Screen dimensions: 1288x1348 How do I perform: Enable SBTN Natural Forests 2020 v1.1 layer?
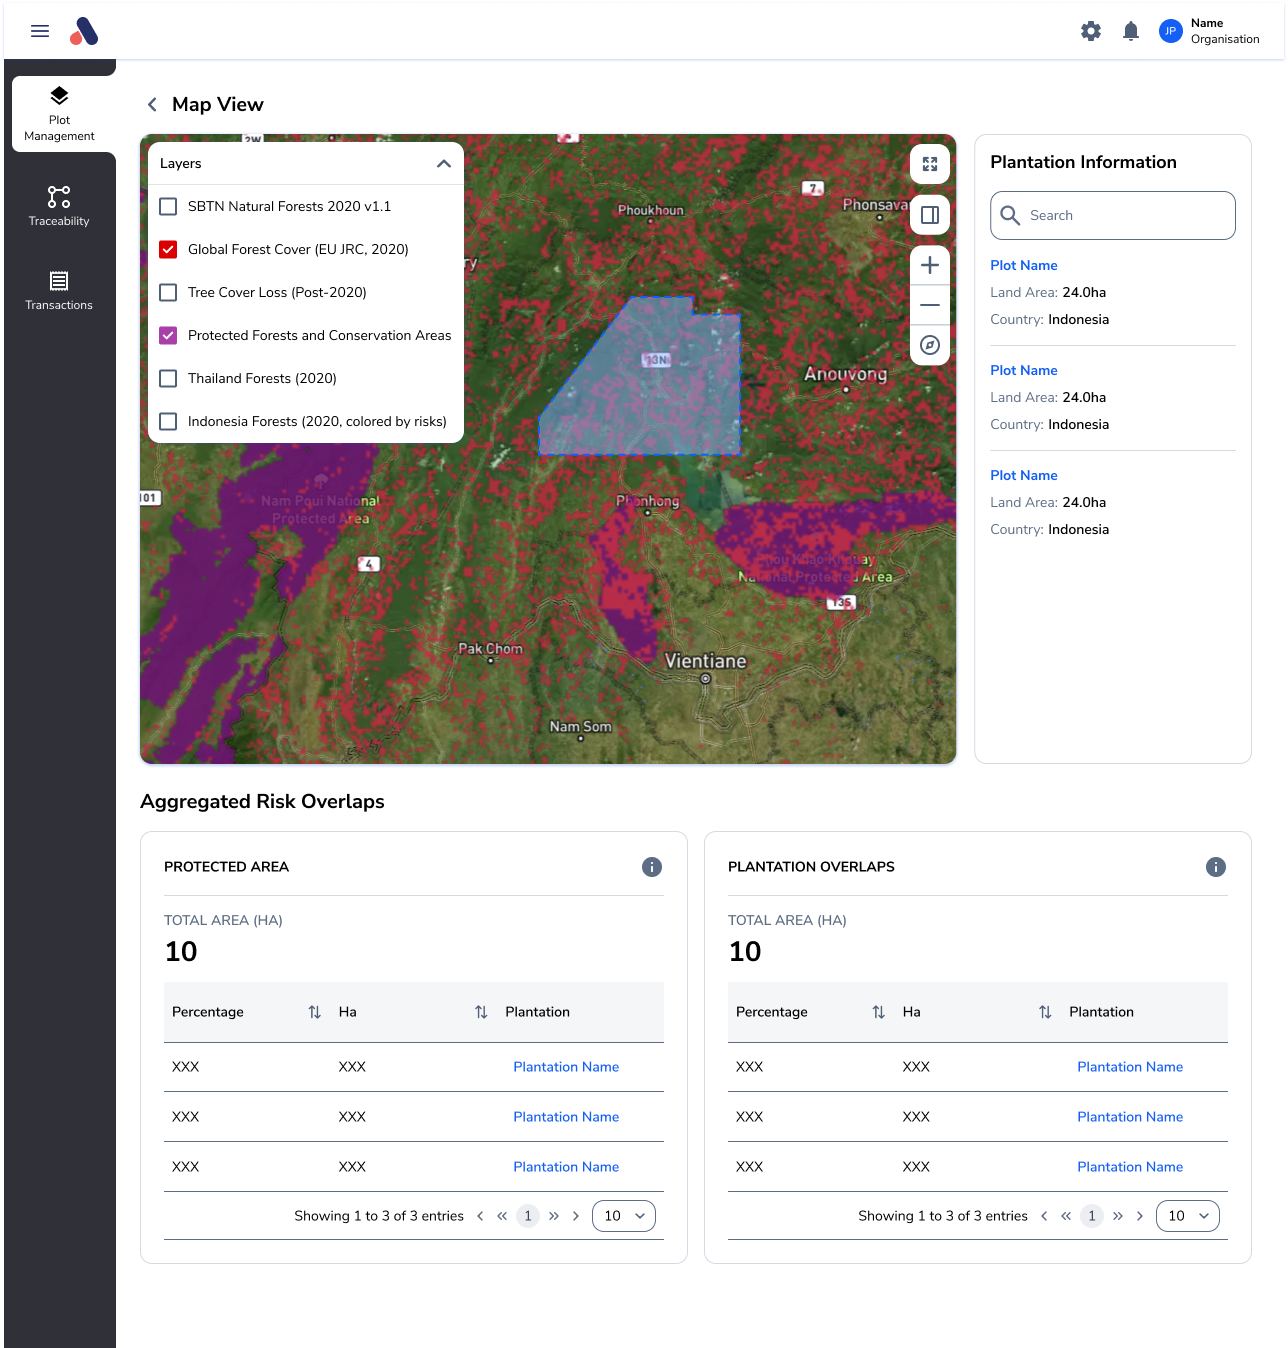pos(168,206)
